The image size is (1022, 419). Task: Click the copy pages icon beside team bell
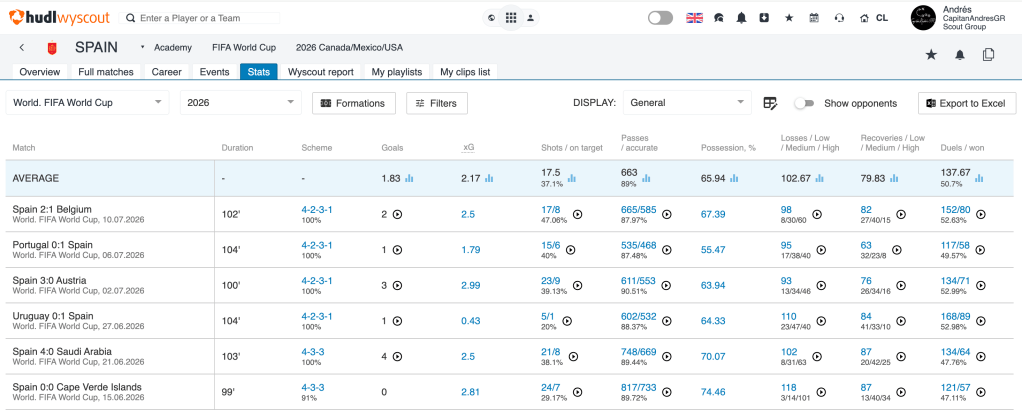pos(988,55)
